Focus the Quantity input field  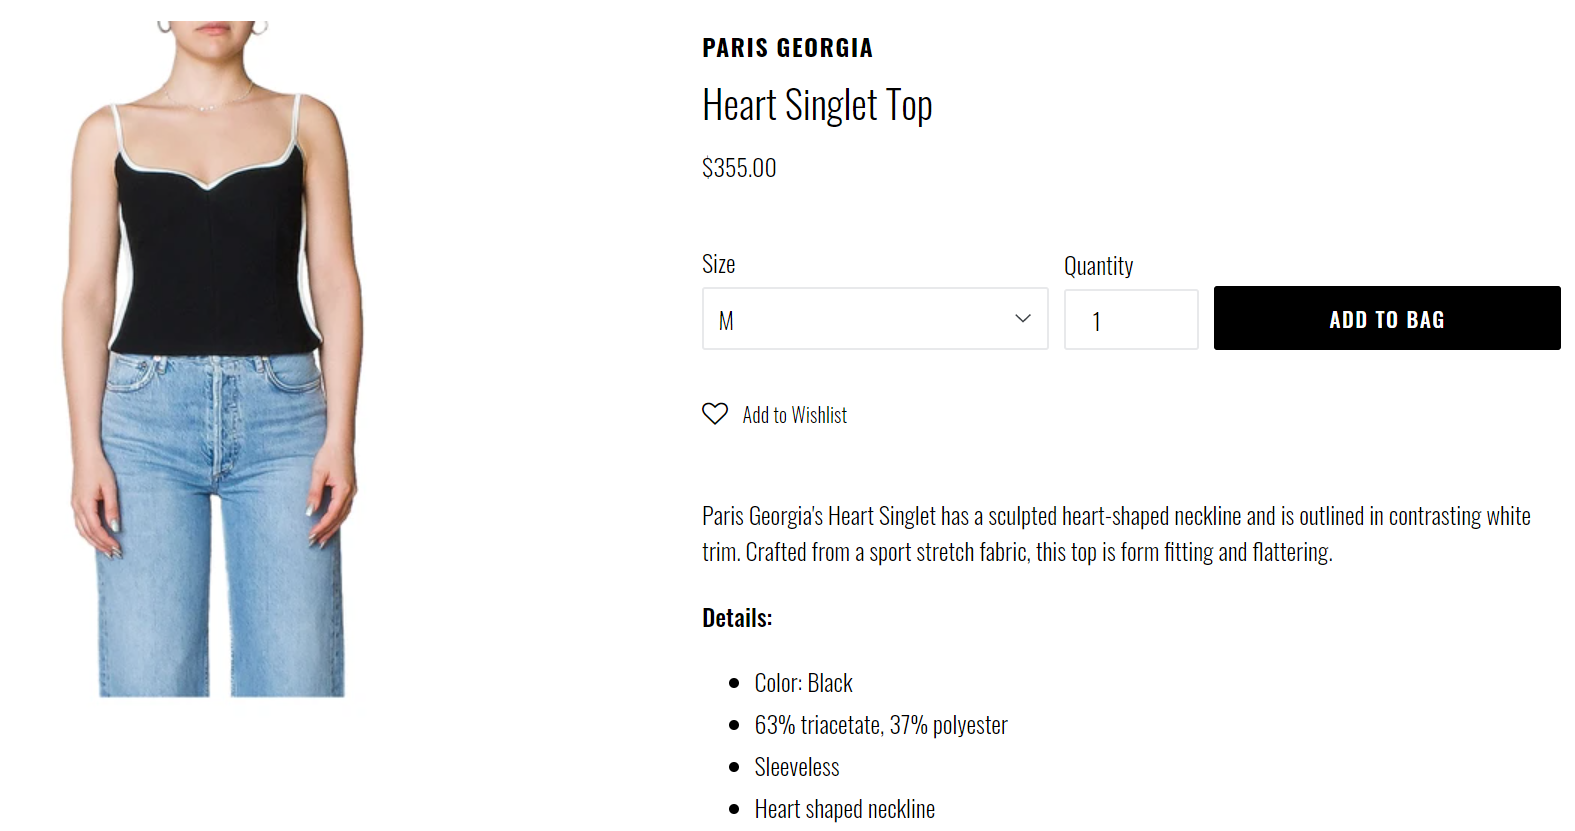pos(1130,320)
